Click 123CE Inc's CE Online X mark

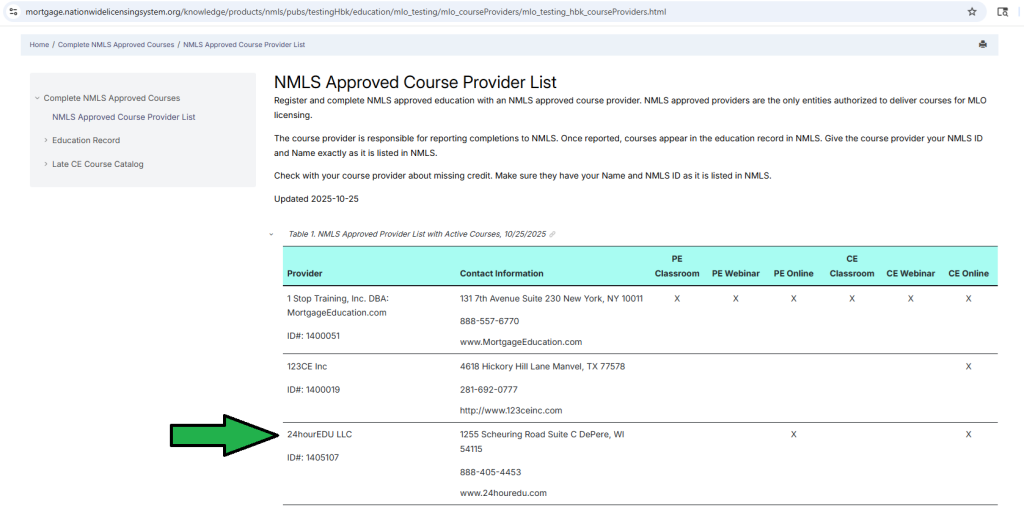968,367
